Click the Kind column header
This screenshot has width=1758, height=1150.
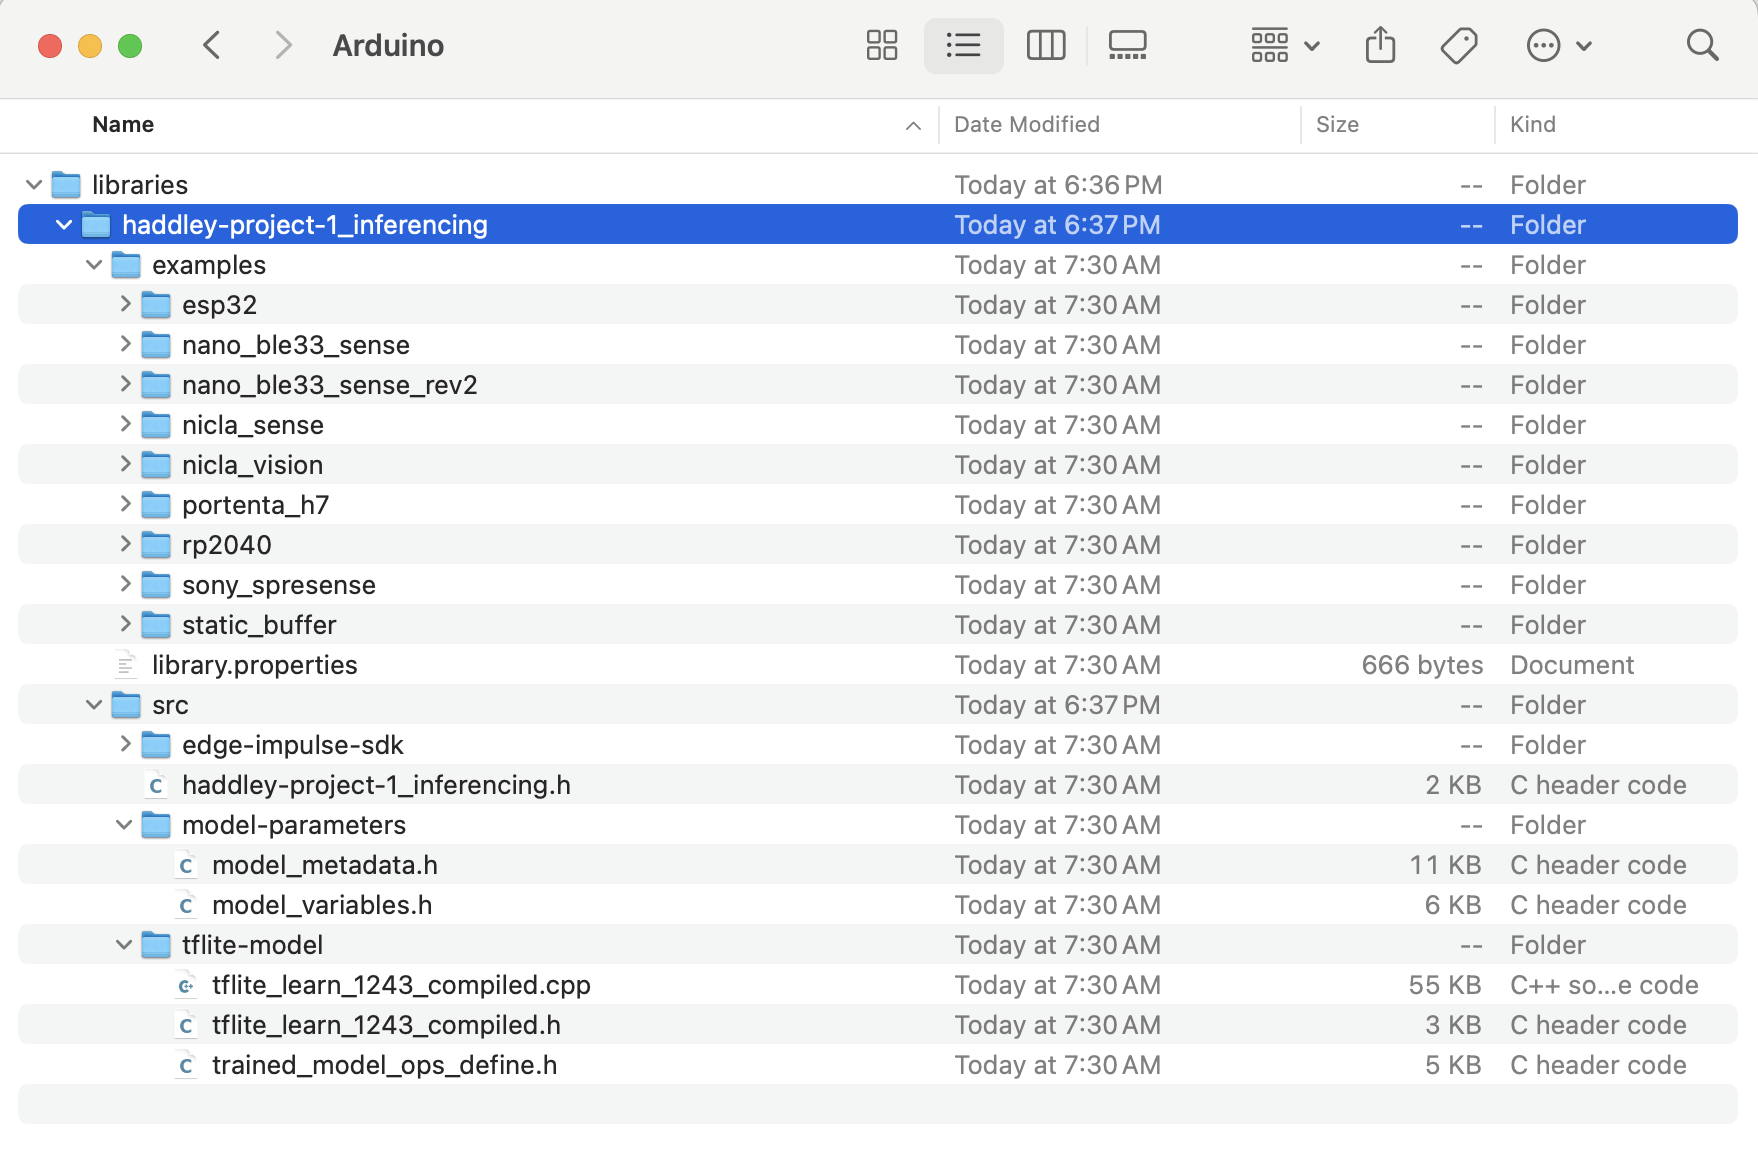1532,125
